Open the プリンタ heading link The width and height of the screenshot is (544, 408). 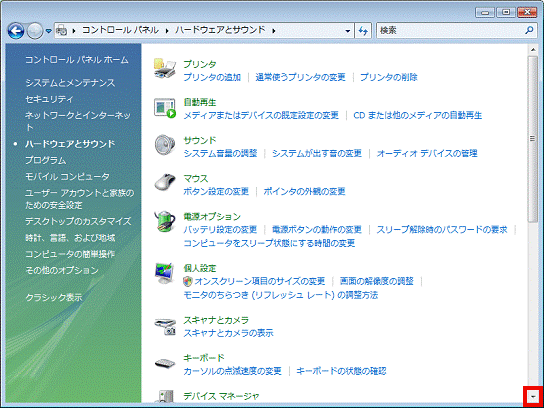point(200,64)
